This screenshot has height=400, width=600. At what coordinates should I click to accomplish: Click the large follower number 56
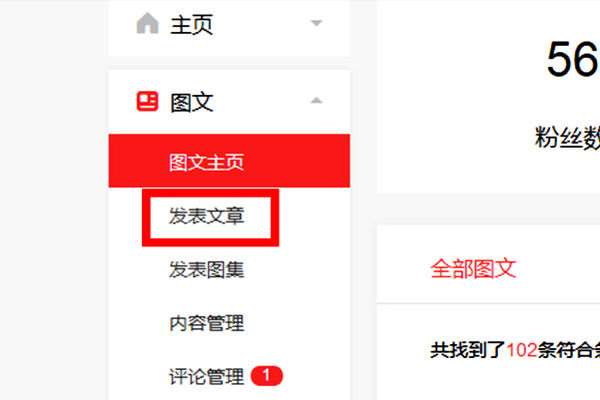point(573,59)
